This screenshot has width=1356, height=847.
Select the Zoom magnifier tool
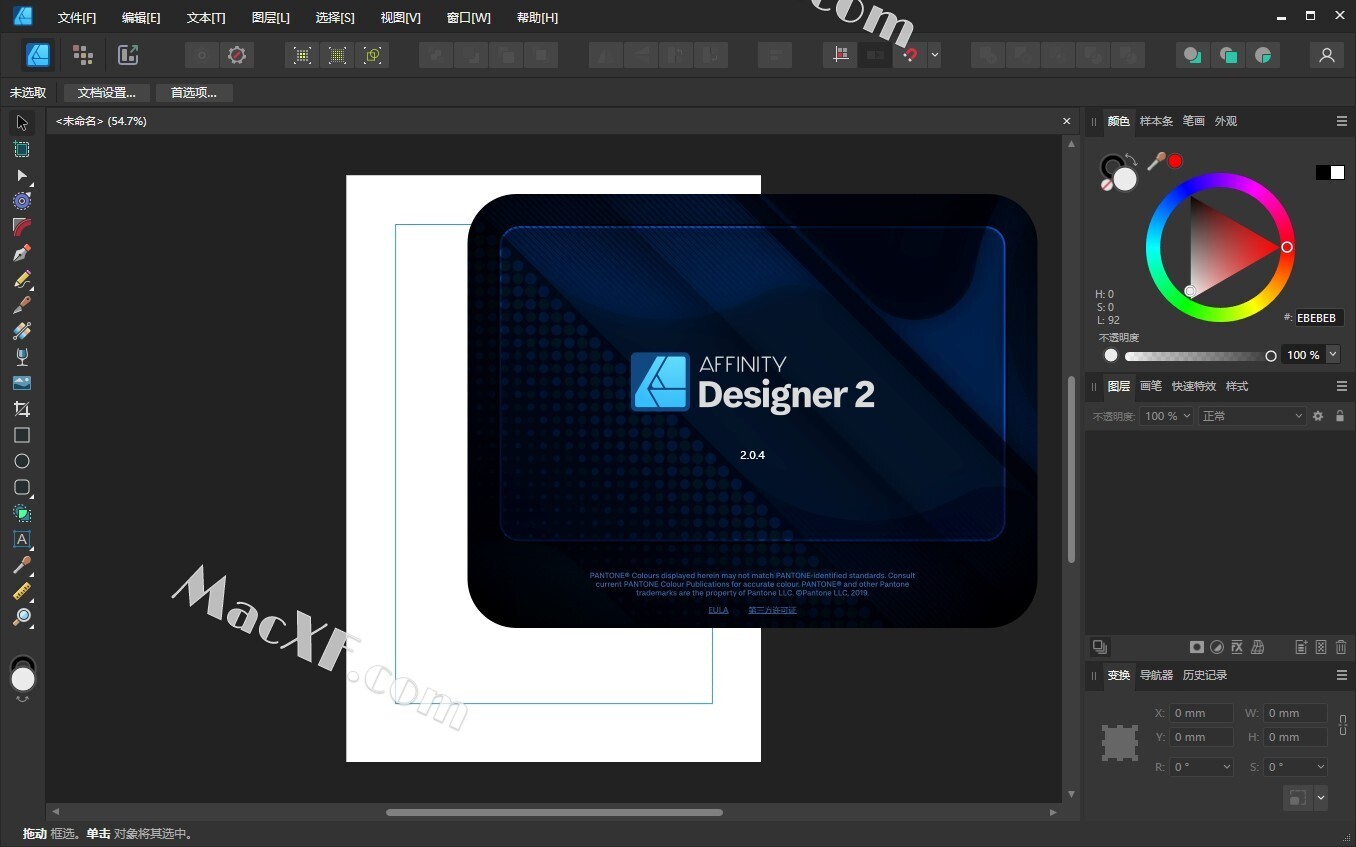click(22, 617)
